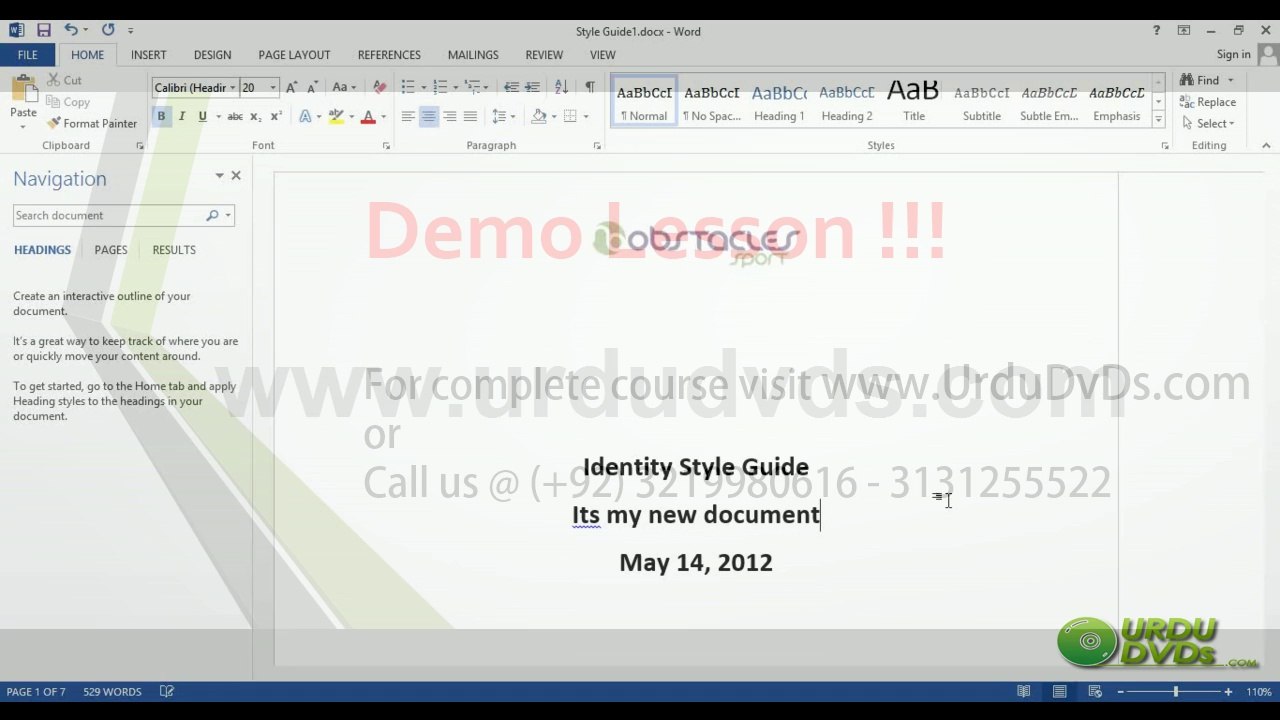The image size is (1280, 720).
Task: Switch to the PAGE LAYOUT tab
Action: point(294,55)
